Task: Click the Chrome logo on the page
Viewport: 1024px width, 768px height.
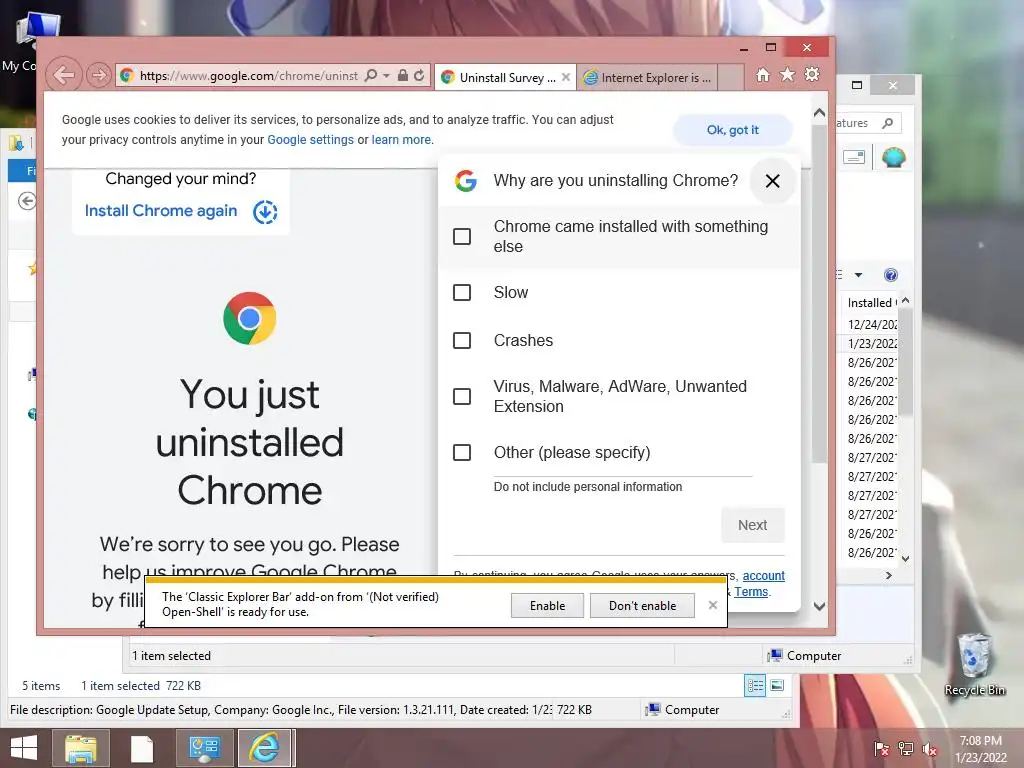Action: click(x=249, y=318)
